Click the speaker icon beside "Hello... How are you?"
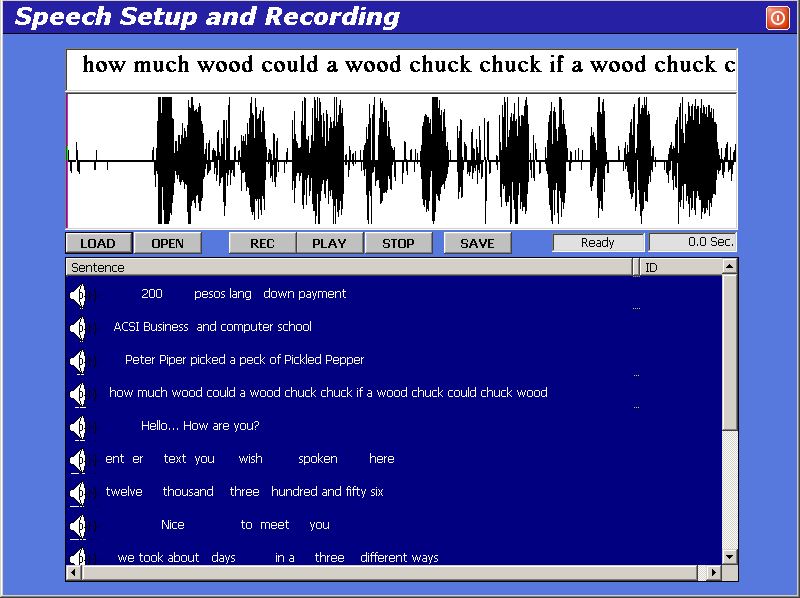 [x=78, y=428]
